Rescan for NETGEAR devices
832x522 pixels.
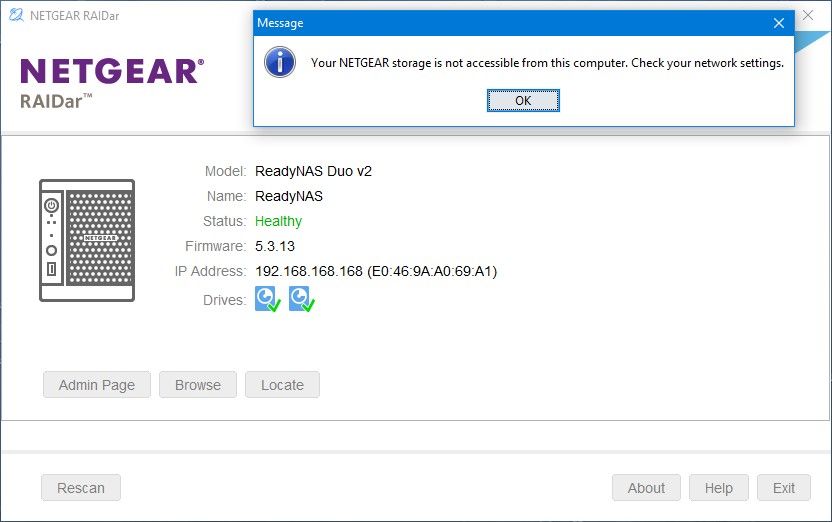pos(81,488)
